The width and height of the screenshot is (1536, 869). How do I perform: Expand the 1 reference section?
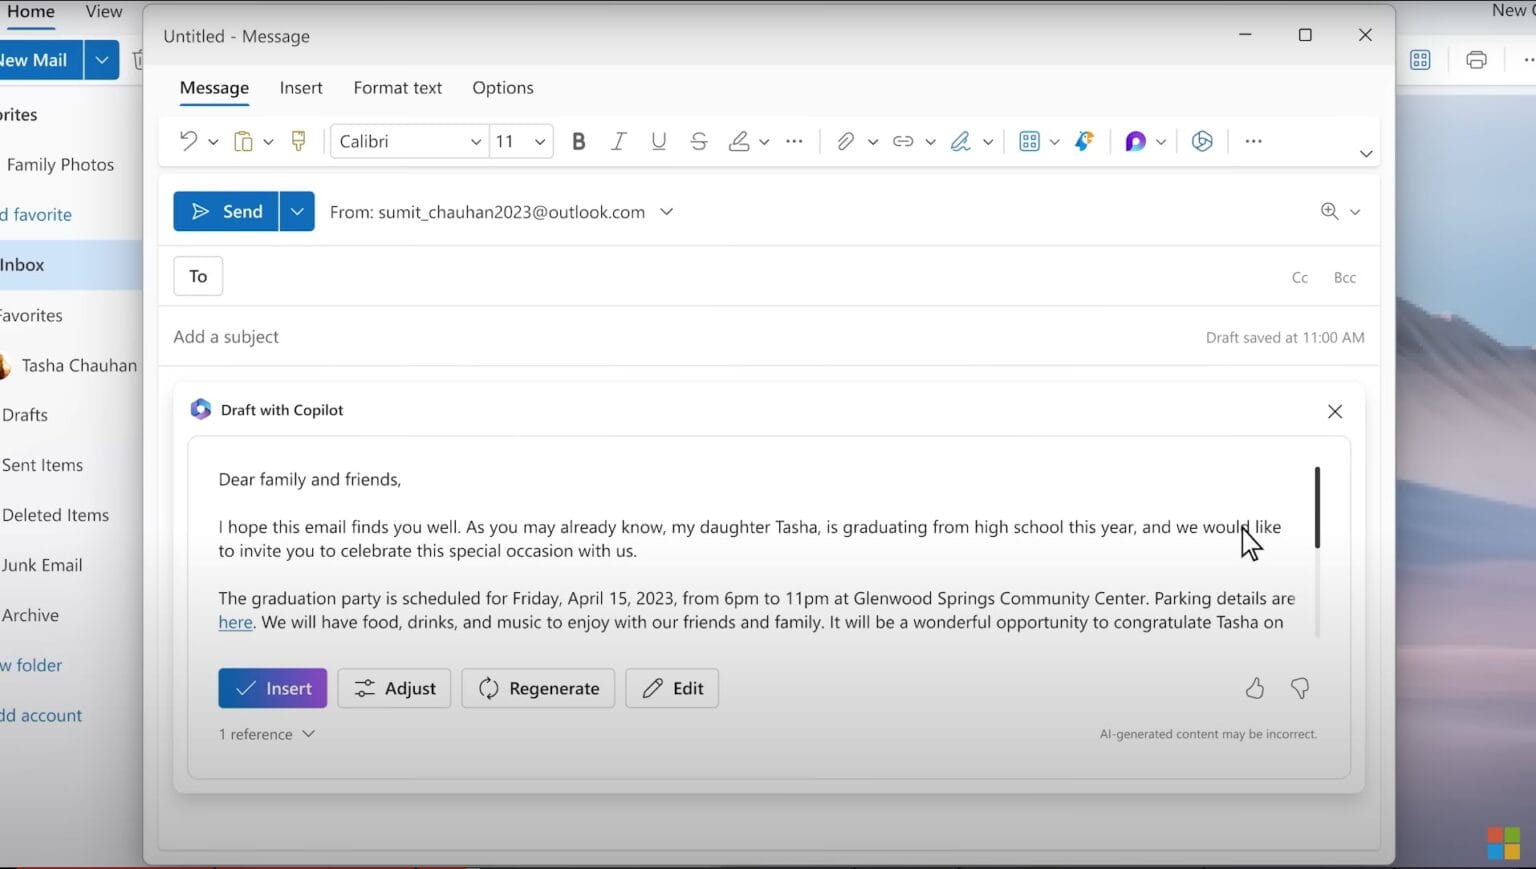[x=266, y=733]
